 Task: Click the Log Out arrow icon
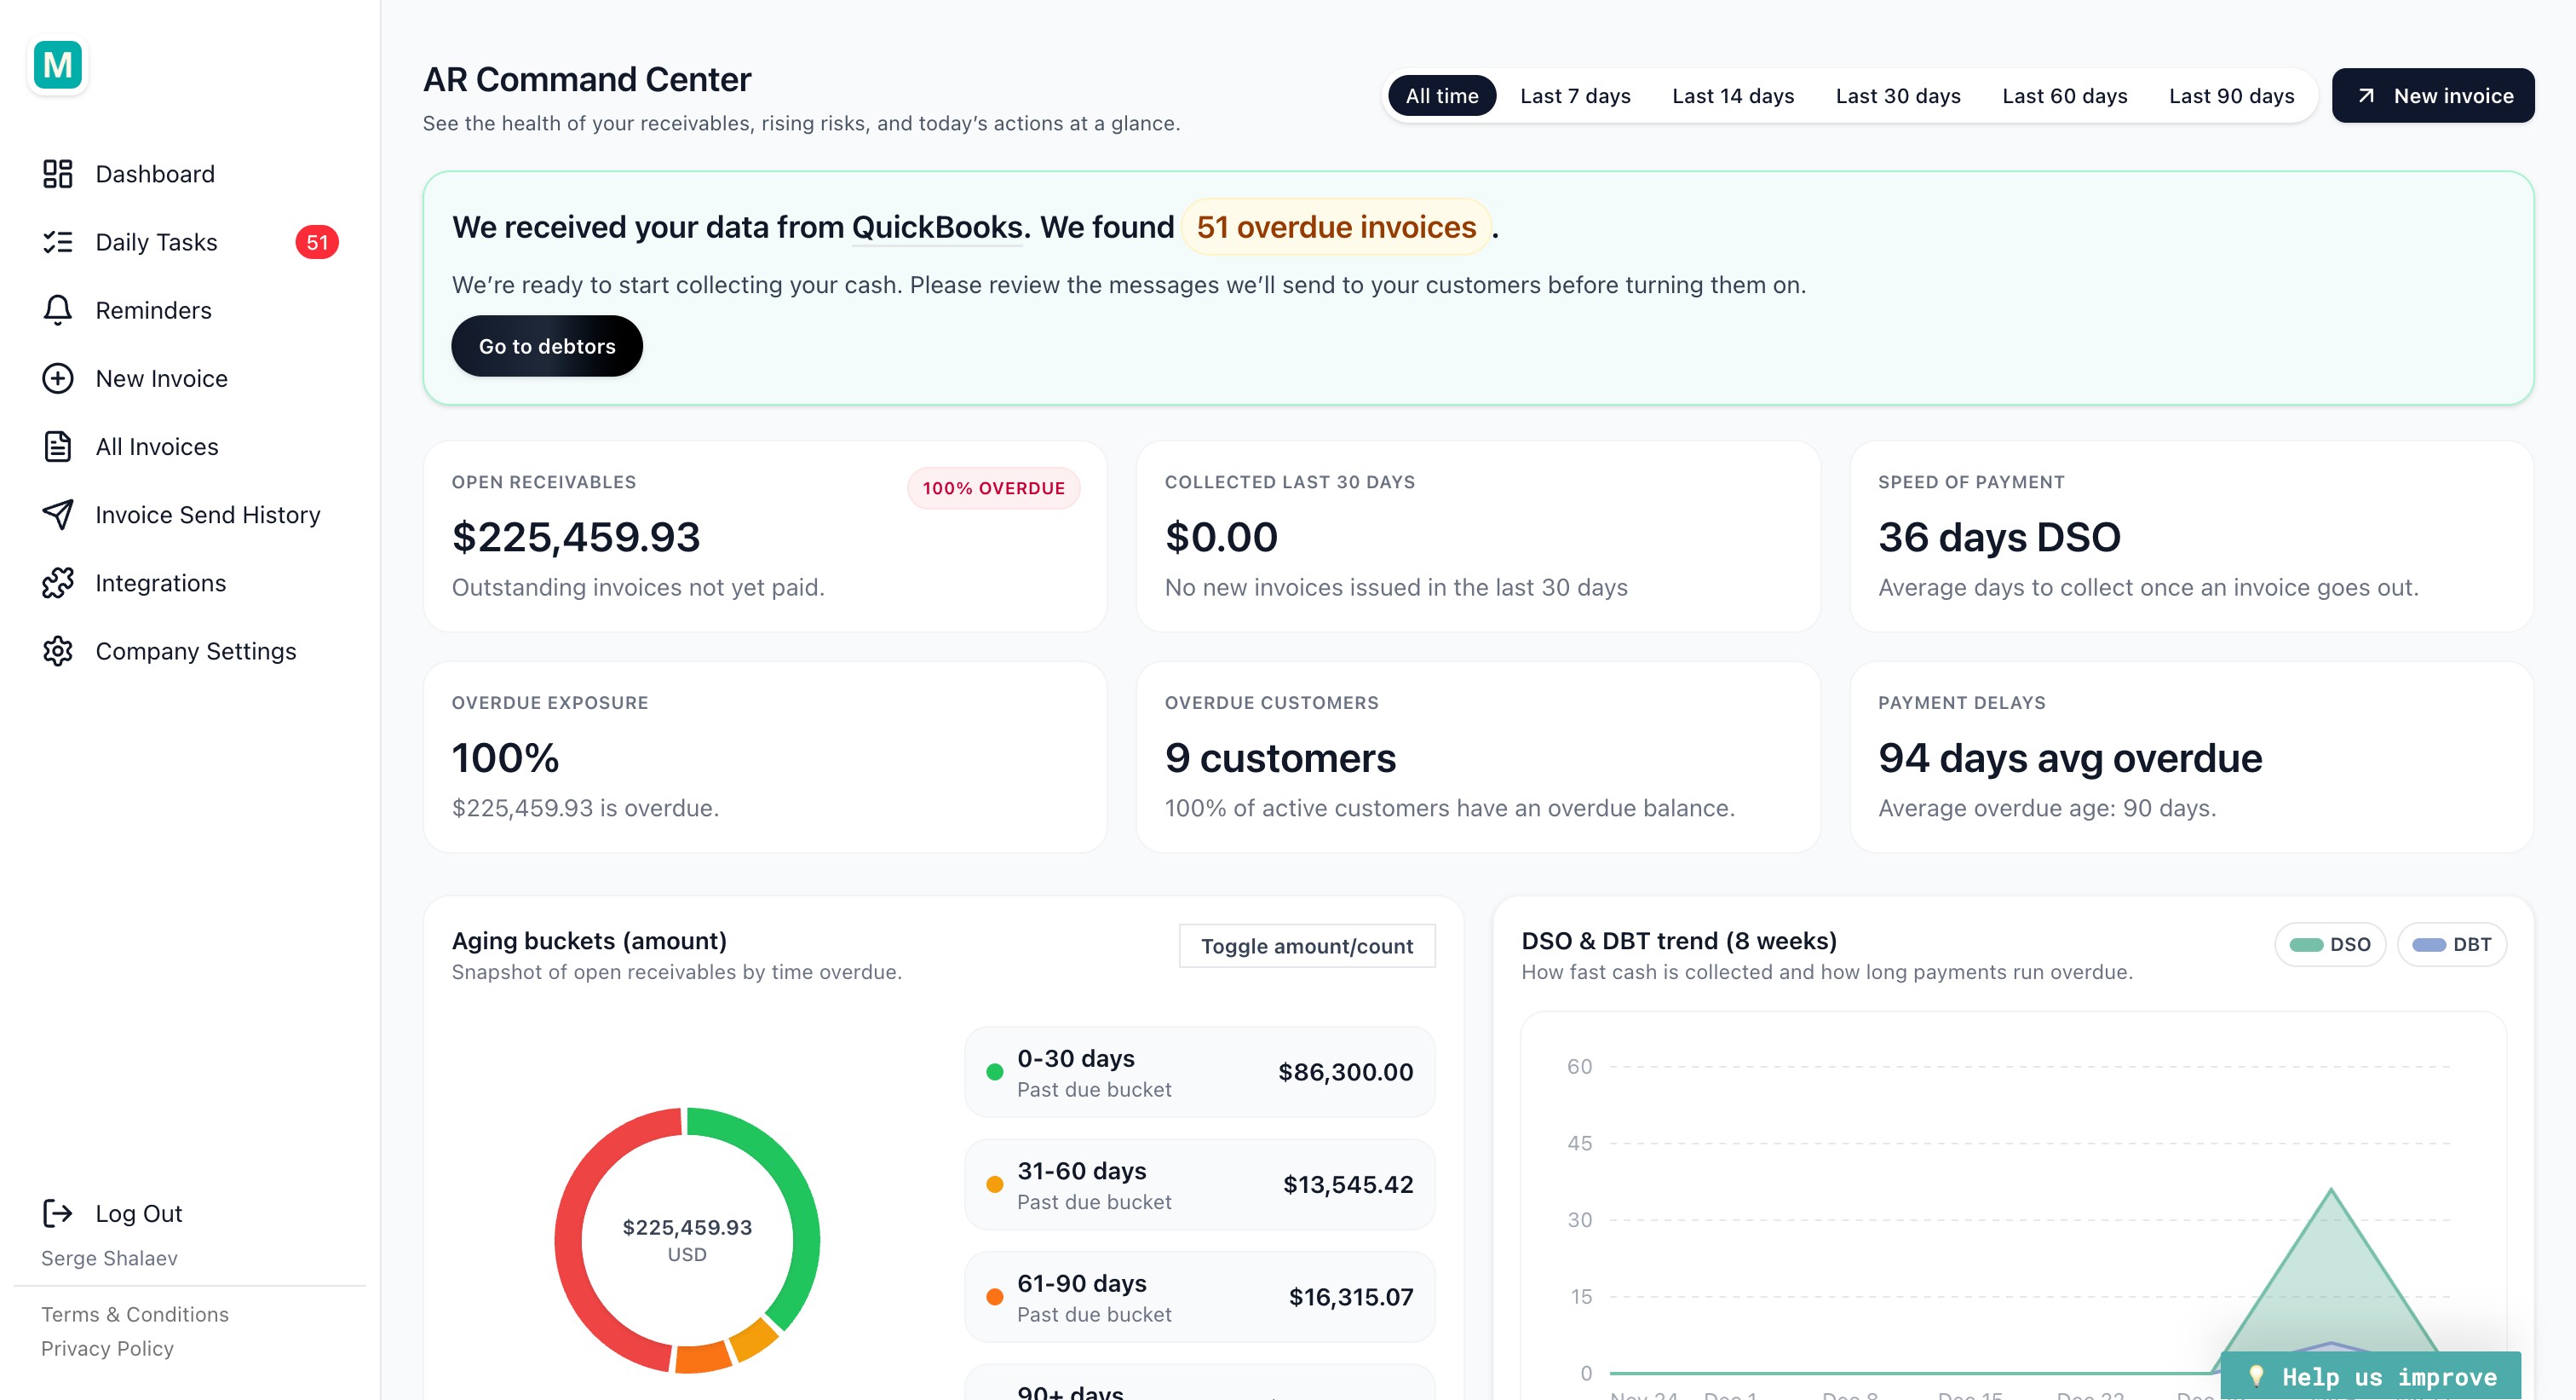(x=58, y=1213)
